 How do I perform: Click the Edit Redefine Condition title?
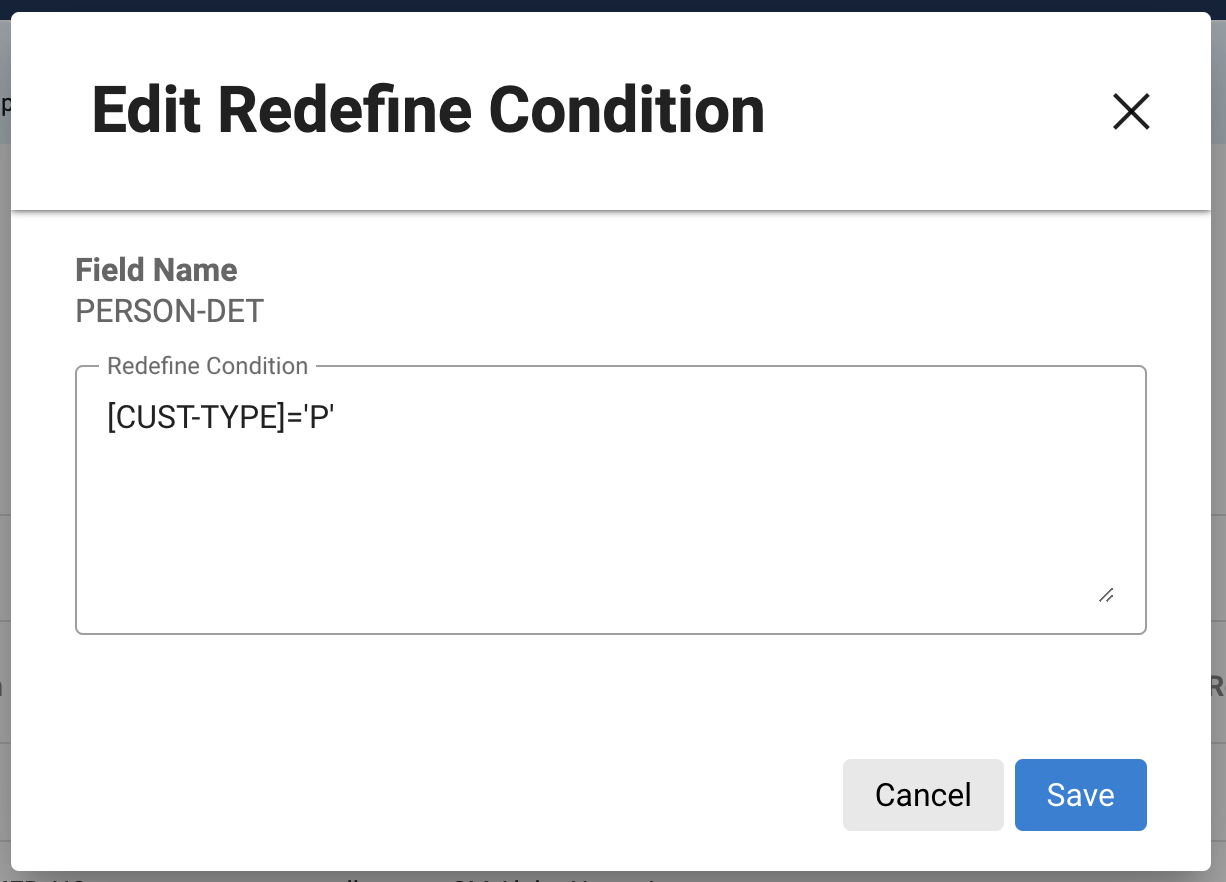[428, 110]
